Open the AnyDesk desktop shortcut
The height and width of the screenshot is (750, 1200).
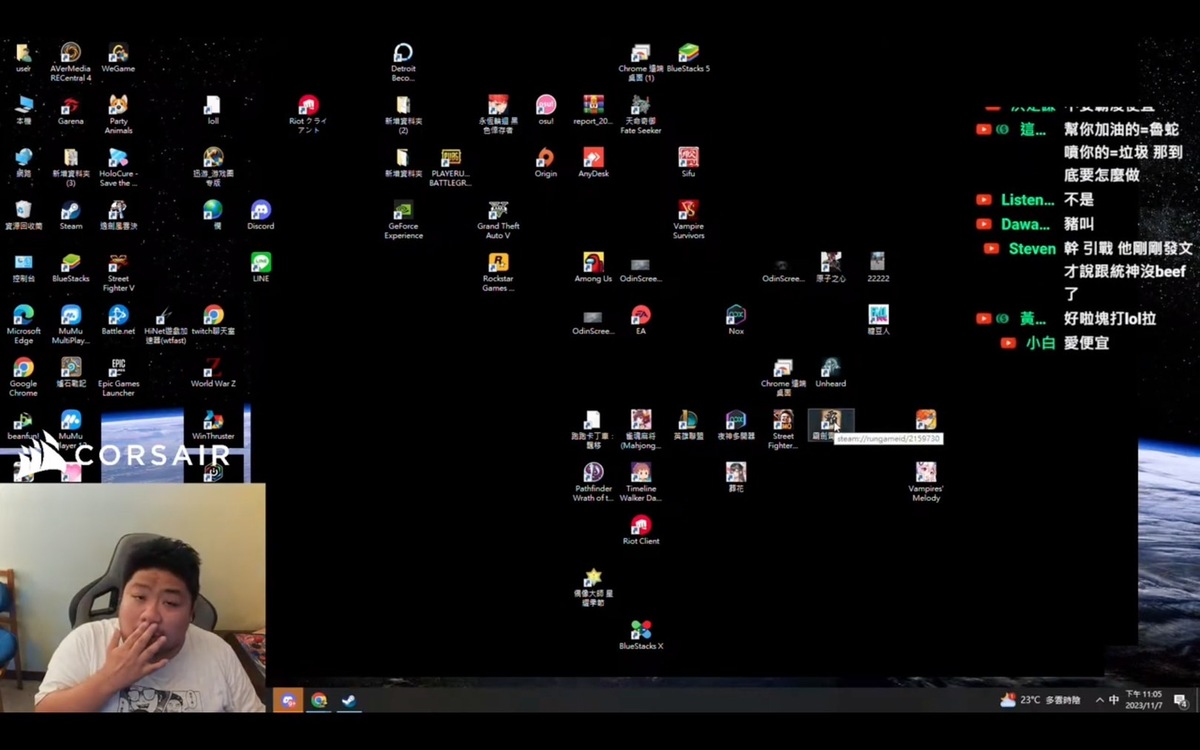click(593, 162)
